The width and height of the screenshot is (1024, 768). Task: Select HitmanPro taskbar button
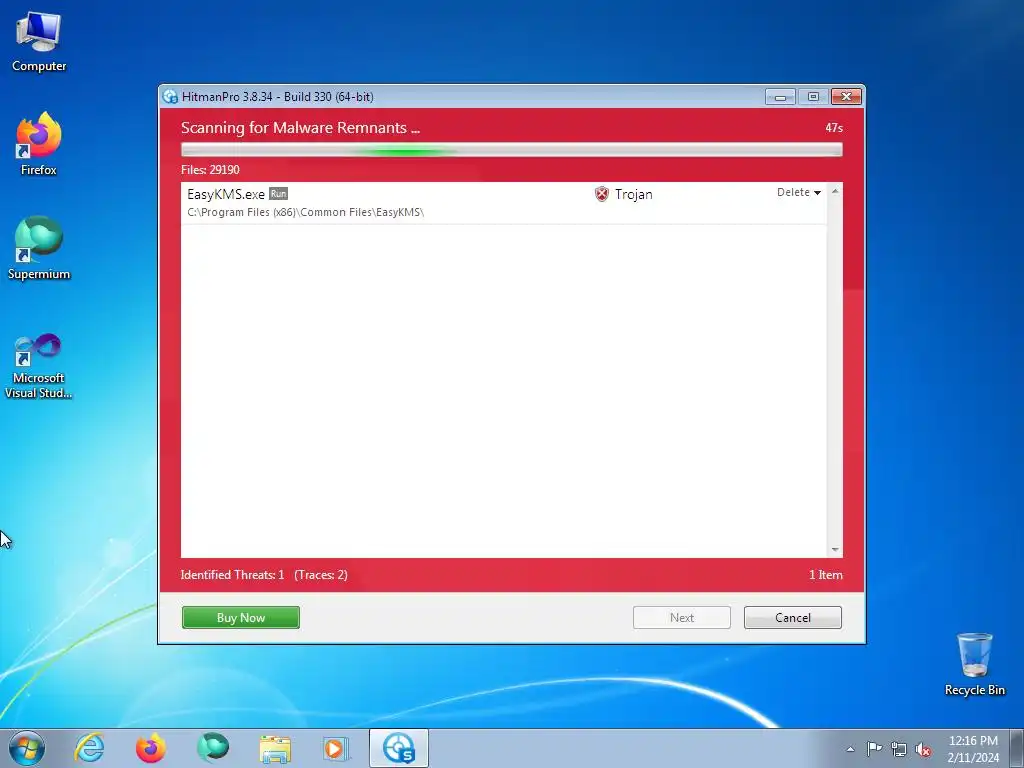pyautogui.click(x=399, y=748)
